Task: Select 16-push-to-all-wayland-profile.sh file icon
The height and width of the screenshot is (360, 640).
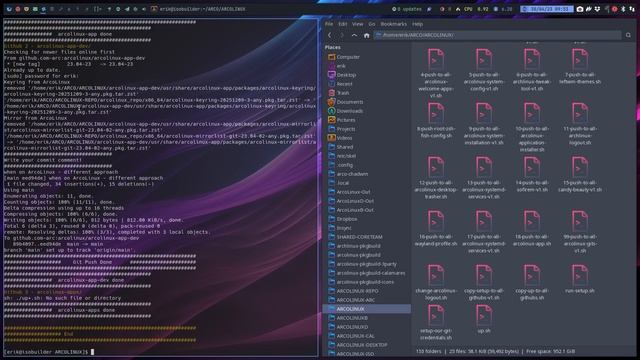Action: tap(436, 221)
